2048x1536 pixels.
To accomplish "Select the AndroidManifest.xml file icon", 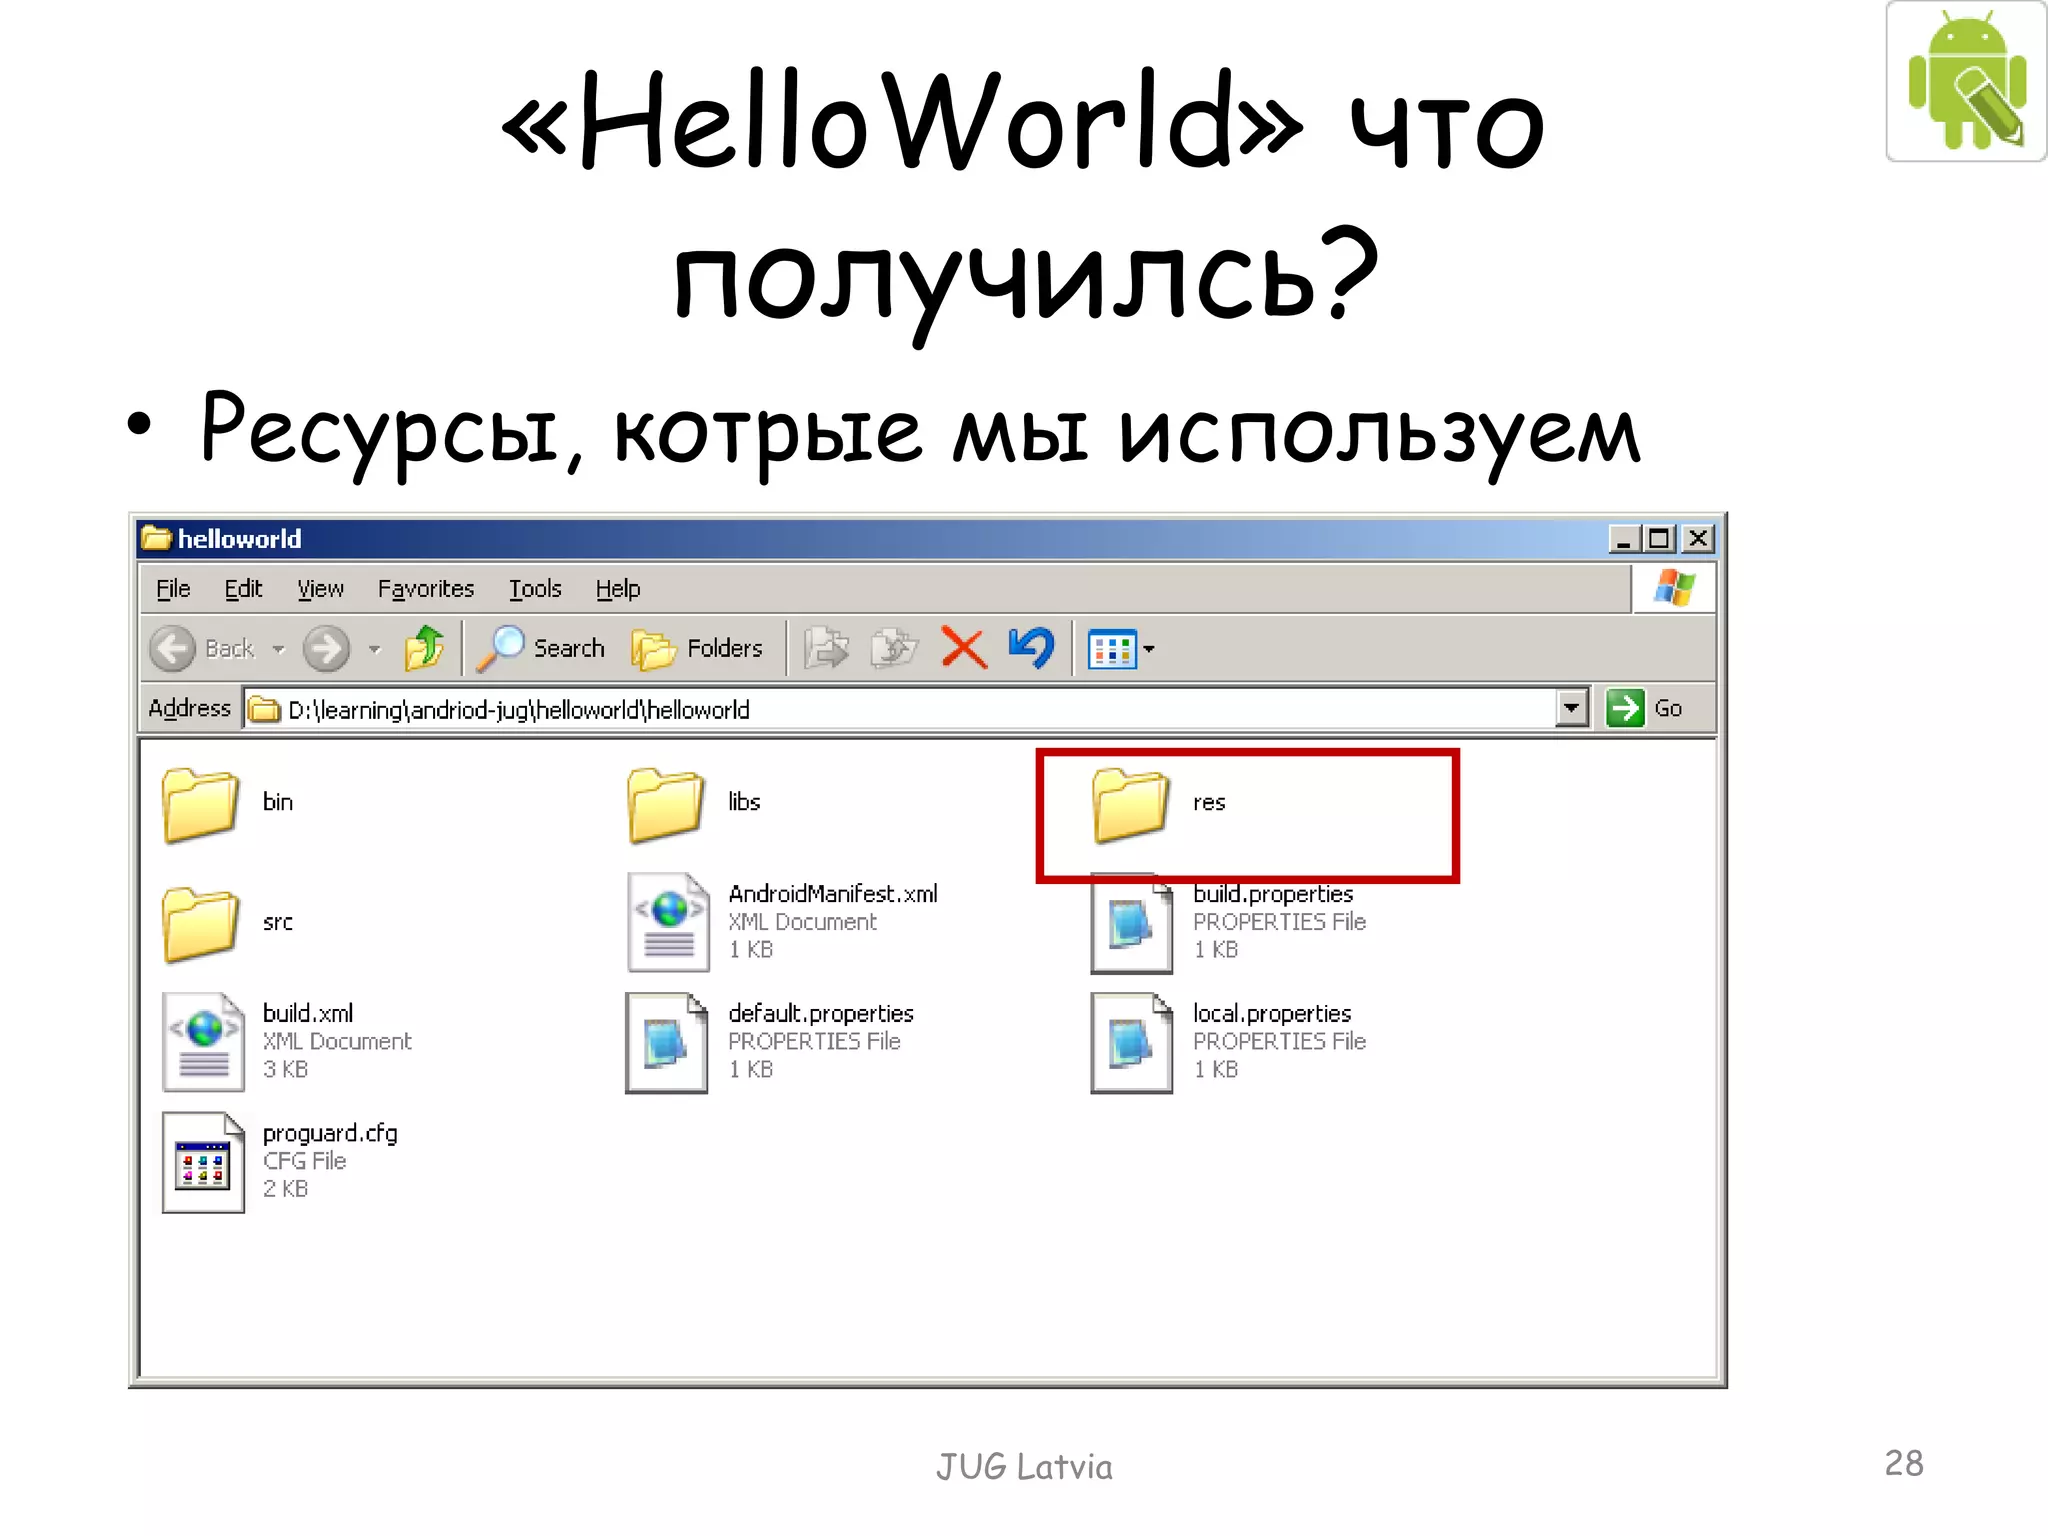I will [x=668, y=921].
